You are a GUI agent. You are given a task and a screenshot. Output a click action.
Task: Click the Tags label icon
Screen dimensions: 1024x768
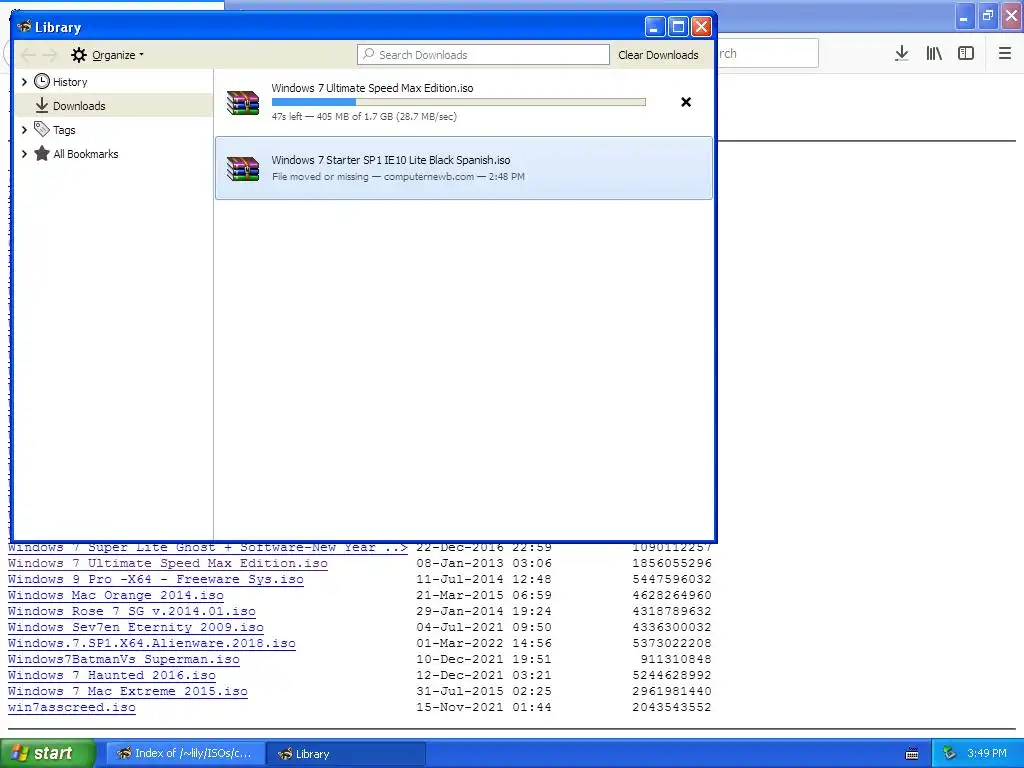coord(42,129)
